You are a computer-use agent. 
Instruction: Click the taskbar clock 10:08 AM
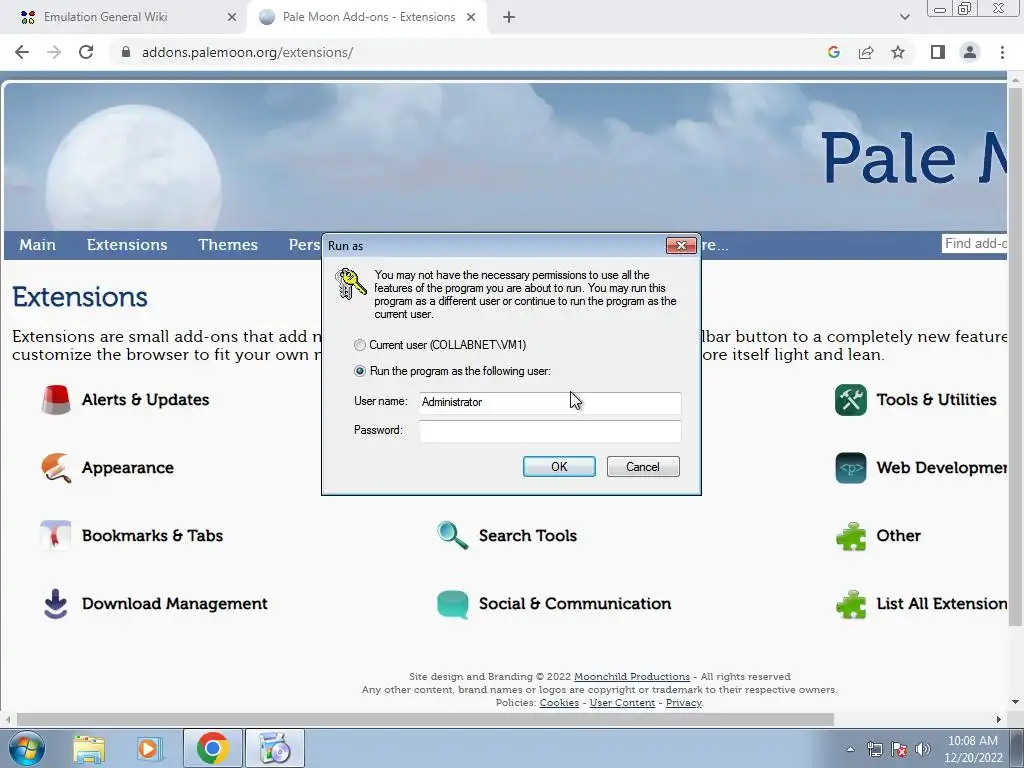972,741
